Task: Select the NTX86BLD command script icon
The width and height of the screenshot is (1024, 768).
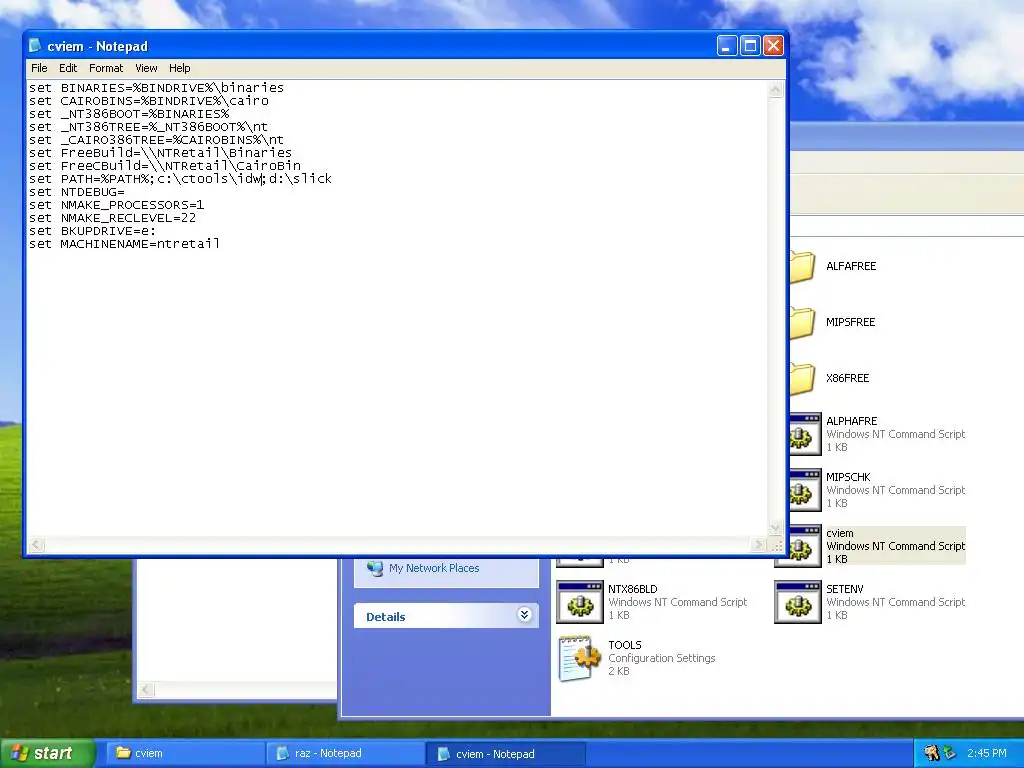Action: tap(580, 602)
